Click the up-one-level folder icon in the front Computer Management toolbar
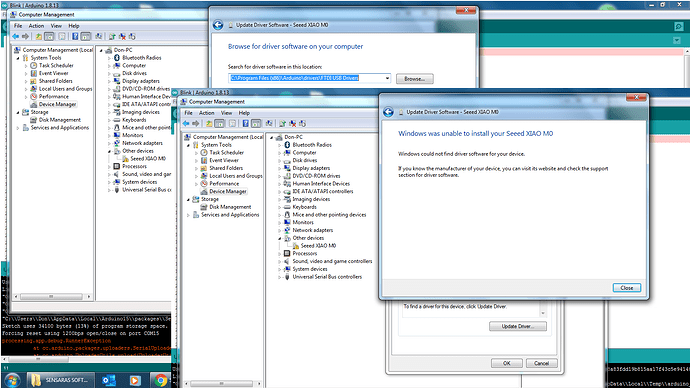The width and height of the screenshot is (690, 388). tap(209, 124)
